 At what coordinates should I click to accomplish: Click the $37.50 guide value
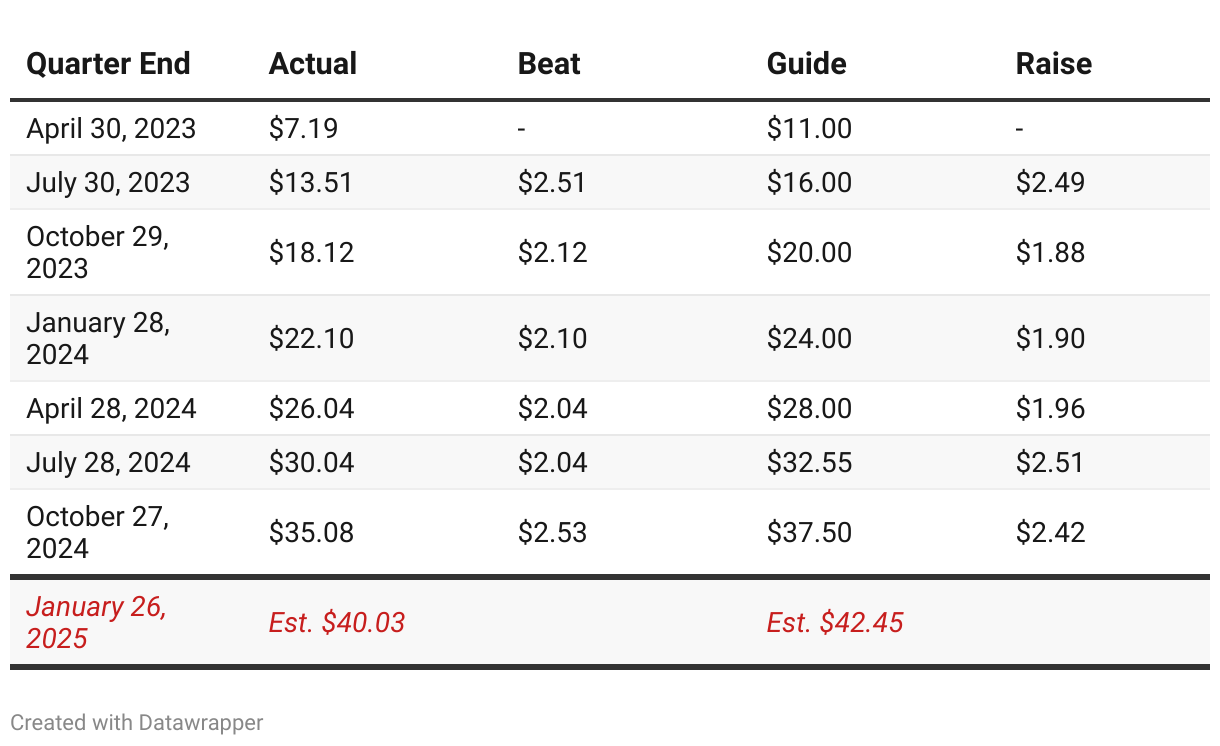[x=809, y=532]
